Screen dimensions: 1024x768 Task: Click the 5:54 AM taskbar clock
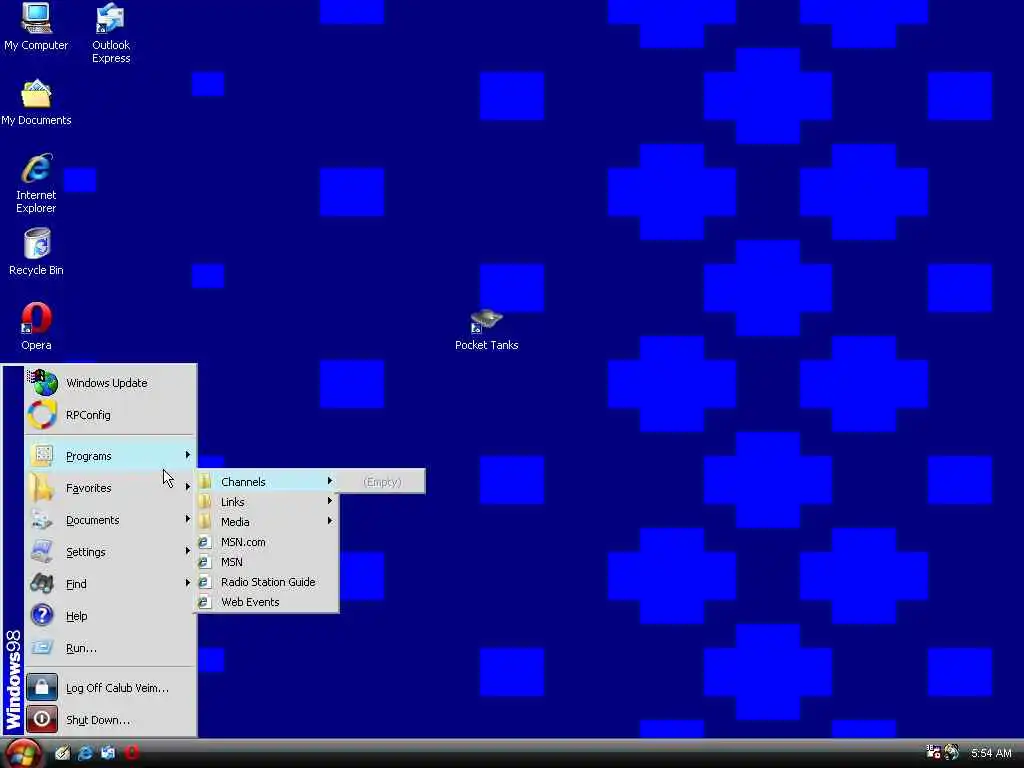pyautogui.click(x=991, y=753)
